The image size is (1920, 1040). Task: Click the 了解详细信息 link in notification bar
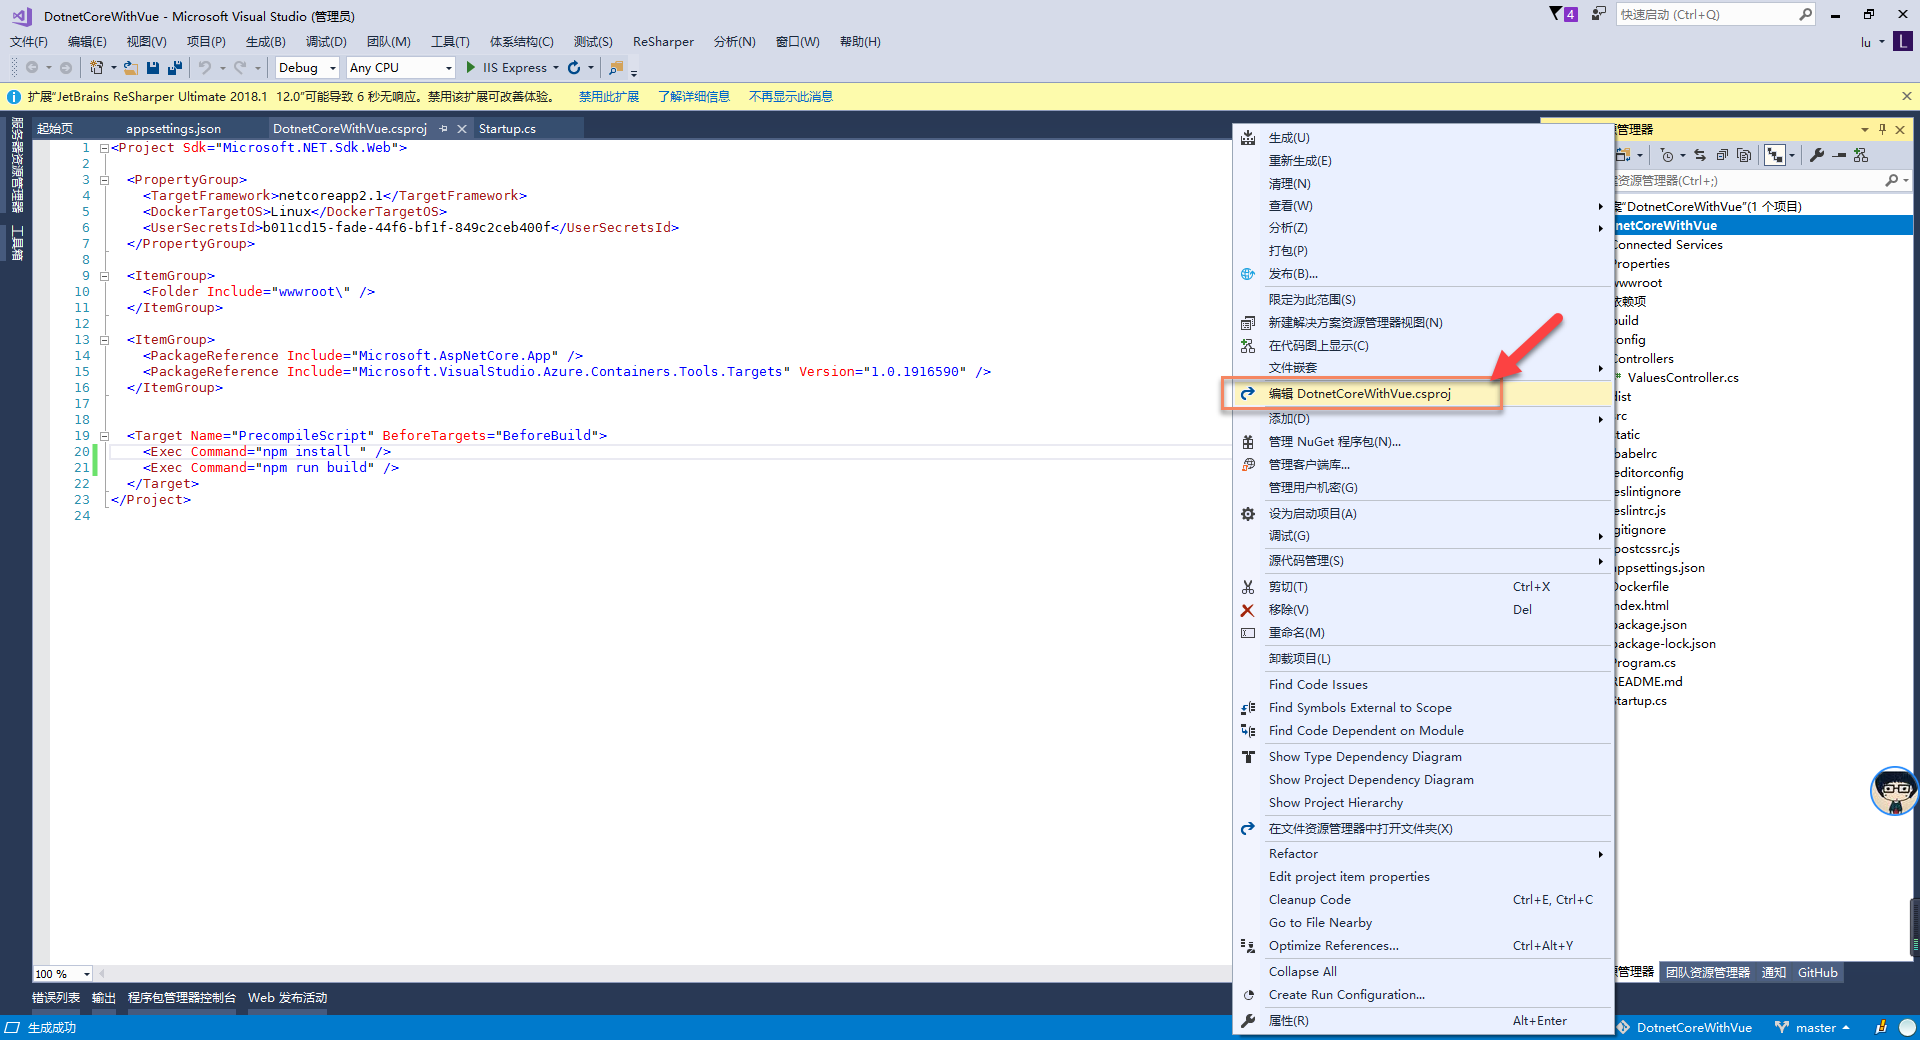[693, 97]
